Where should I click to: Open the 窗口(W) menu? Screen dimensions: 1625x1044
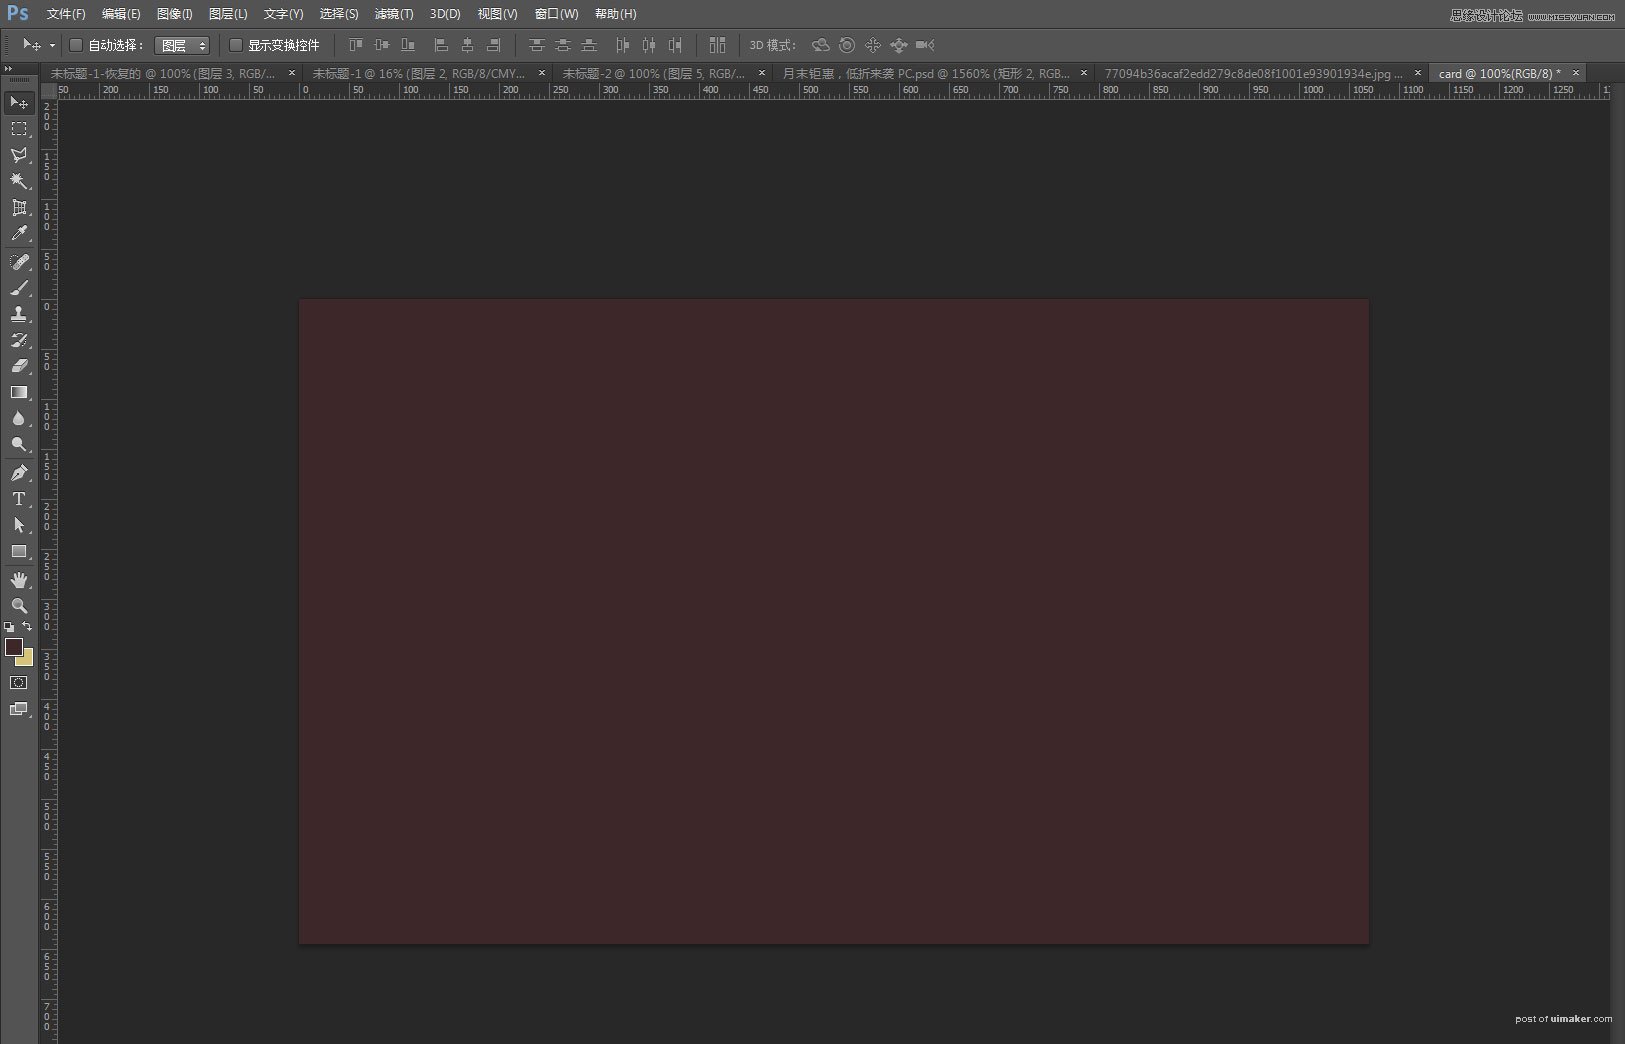click(x=556, y=14)
